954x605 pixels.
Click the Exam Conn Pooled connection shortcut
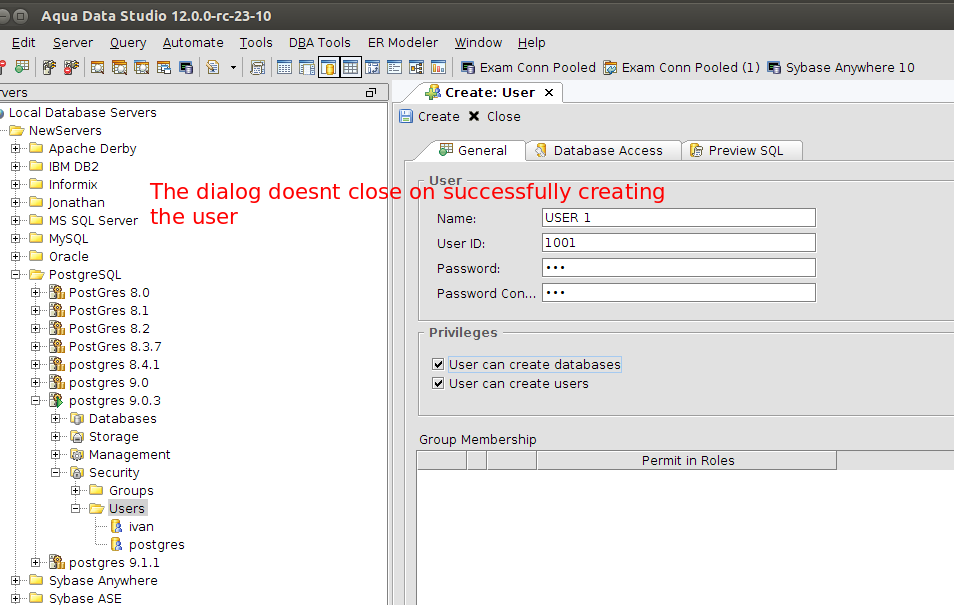528,68
